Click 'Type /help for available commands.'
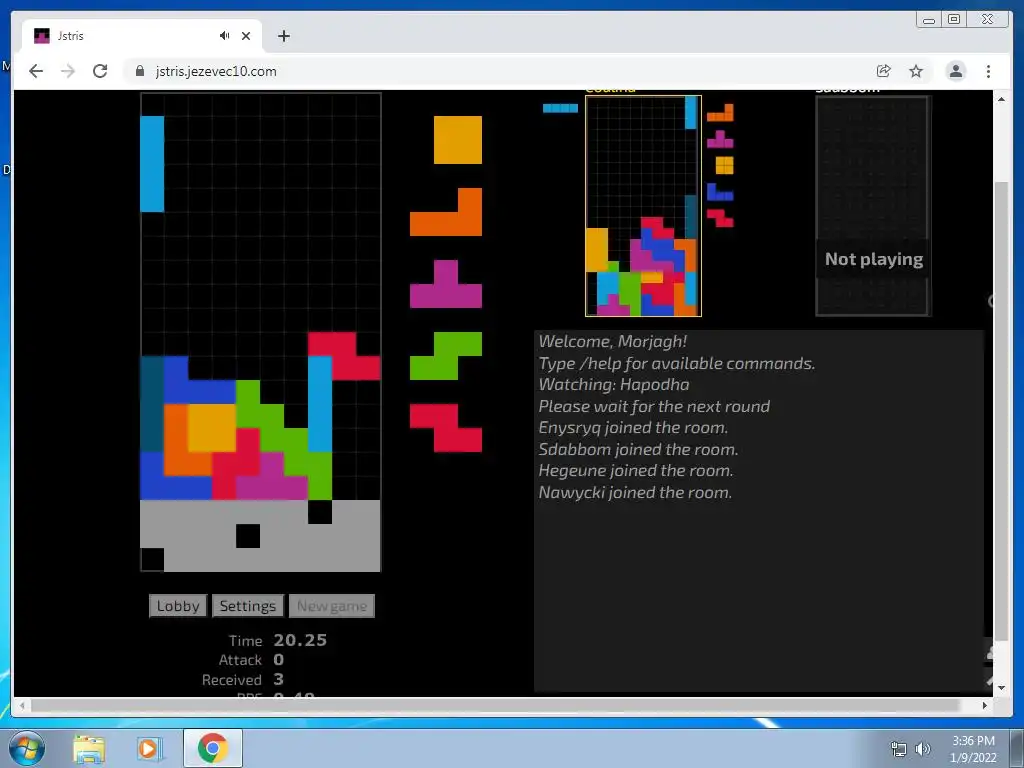This screenshot has width=1024, height=768. pyautogui.click(x=677, y=363)
